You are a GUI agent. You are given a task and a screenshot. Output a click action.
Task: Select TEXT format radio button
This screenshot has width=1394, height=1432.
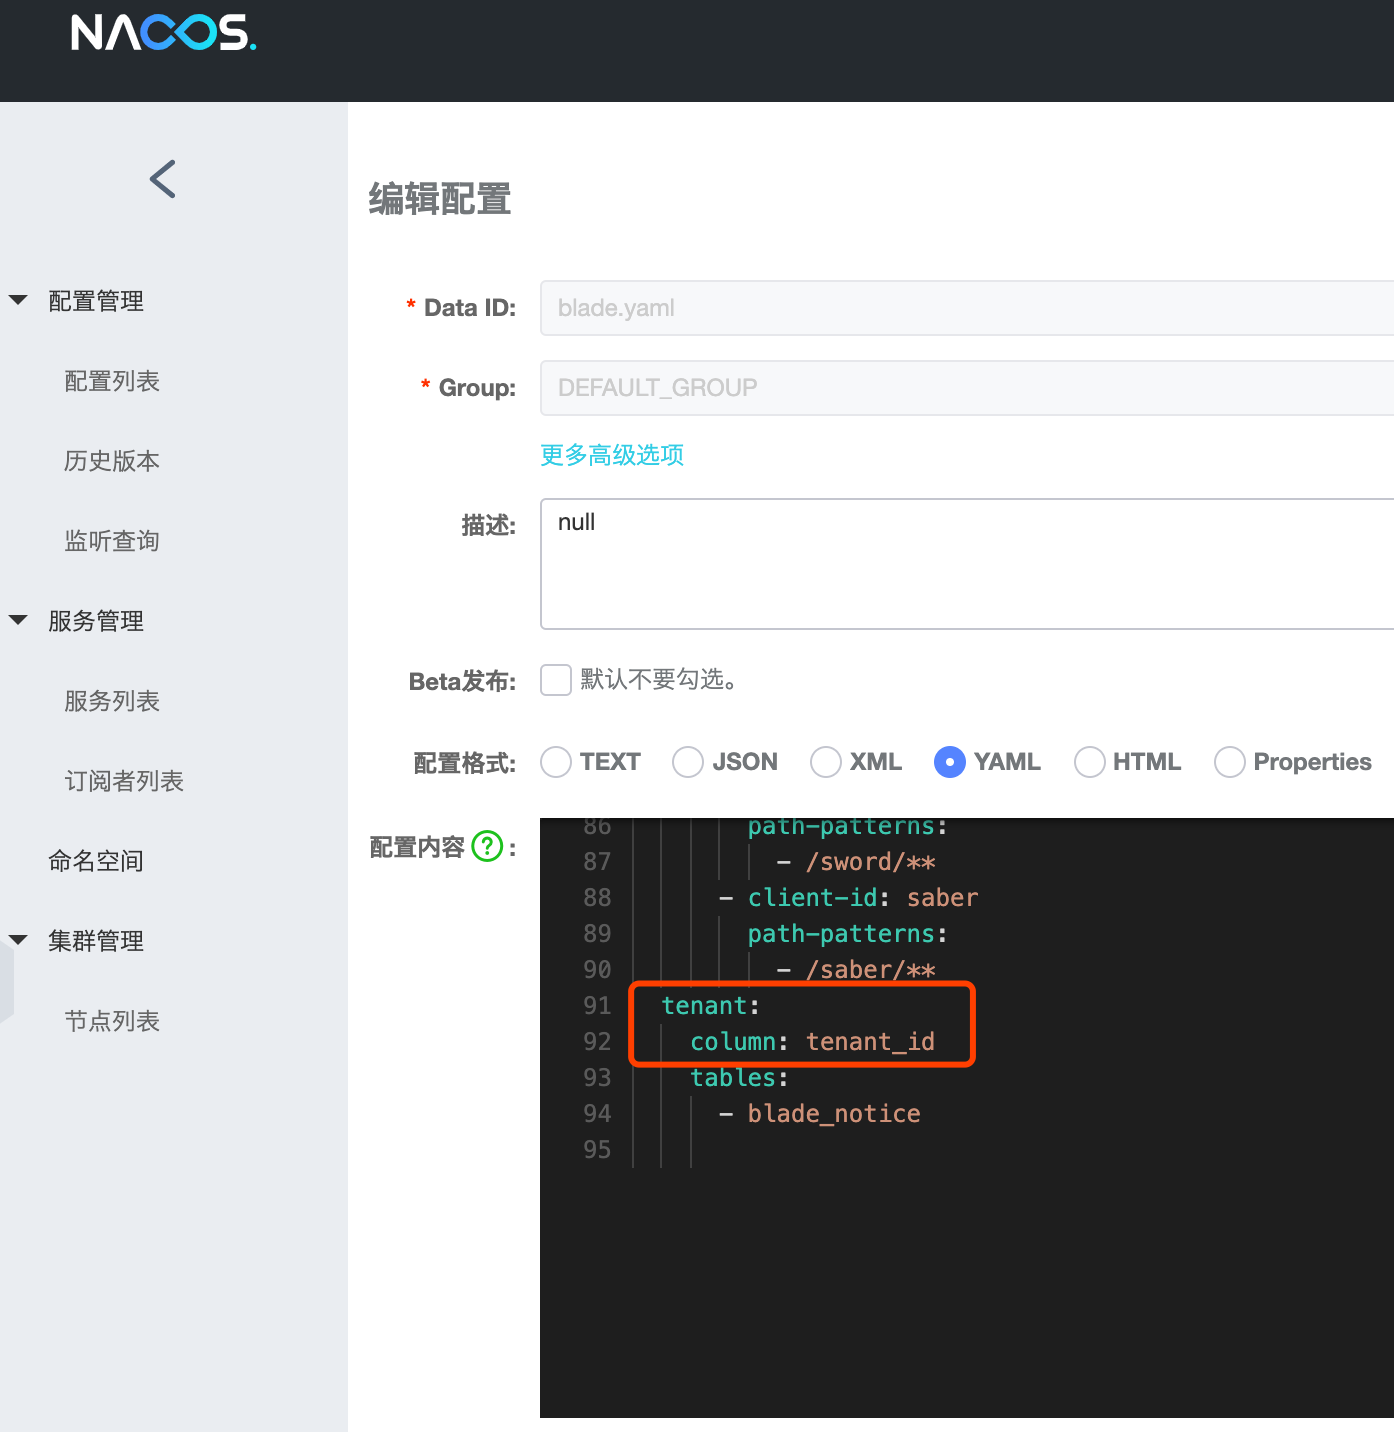click(556, 762)
